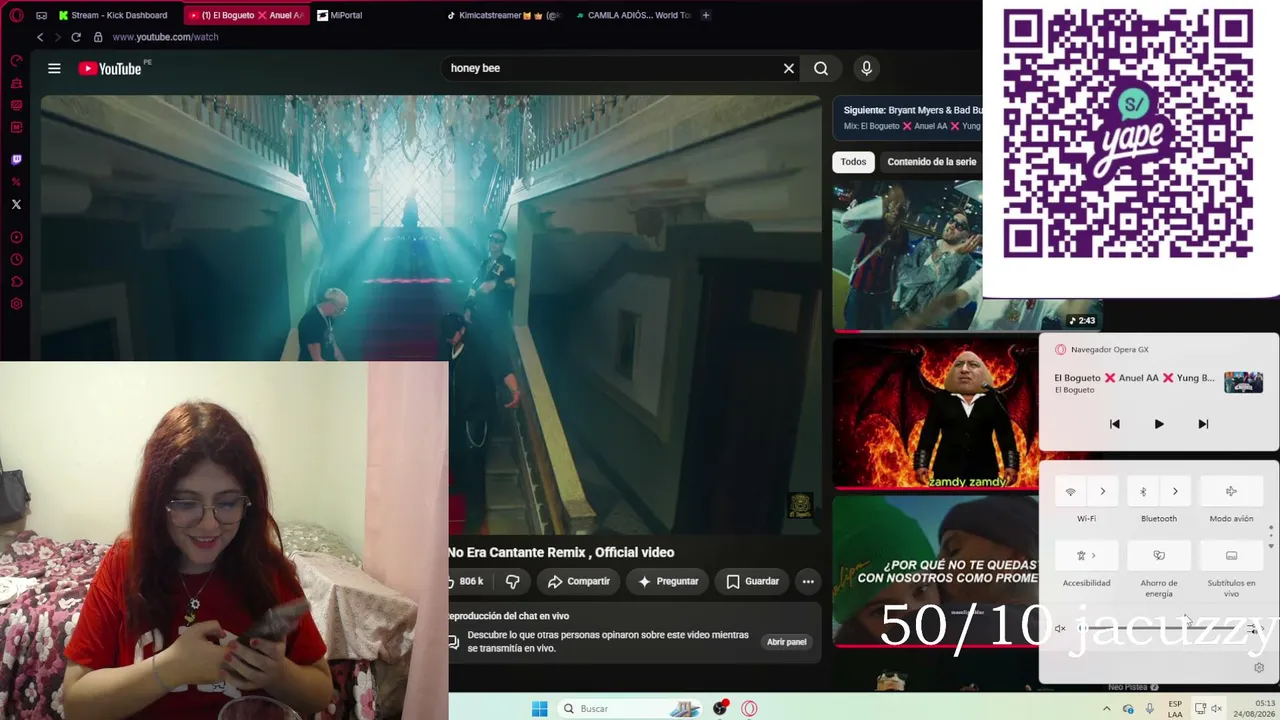
Task: Dislike the video with thumbs-down button
Action: (512, 581)
